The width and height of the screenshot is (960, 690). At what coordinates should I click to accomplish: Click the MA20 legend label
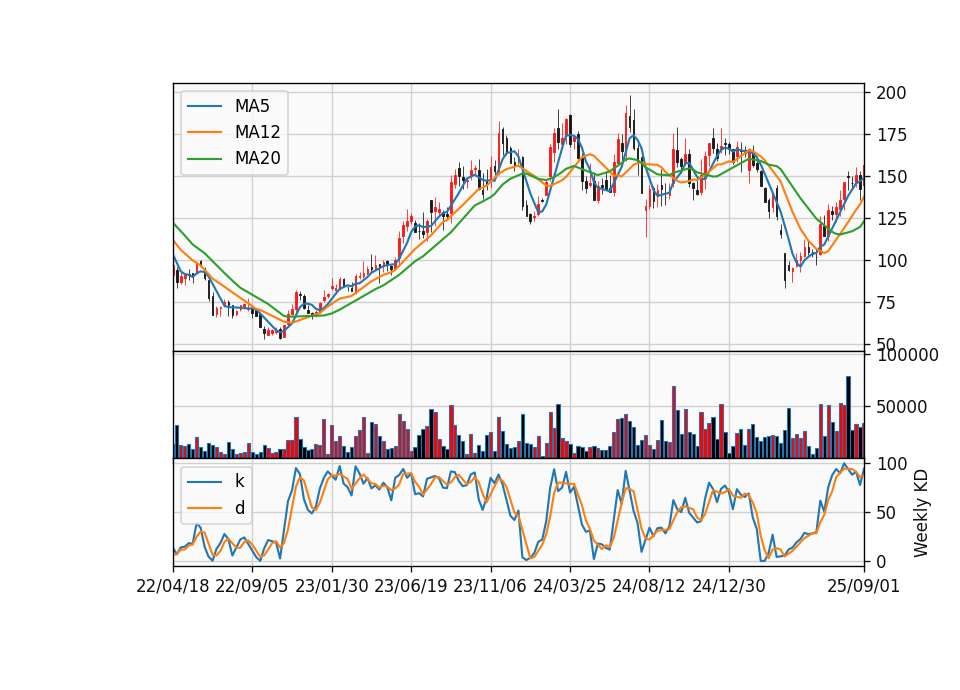tap(258, 159)
